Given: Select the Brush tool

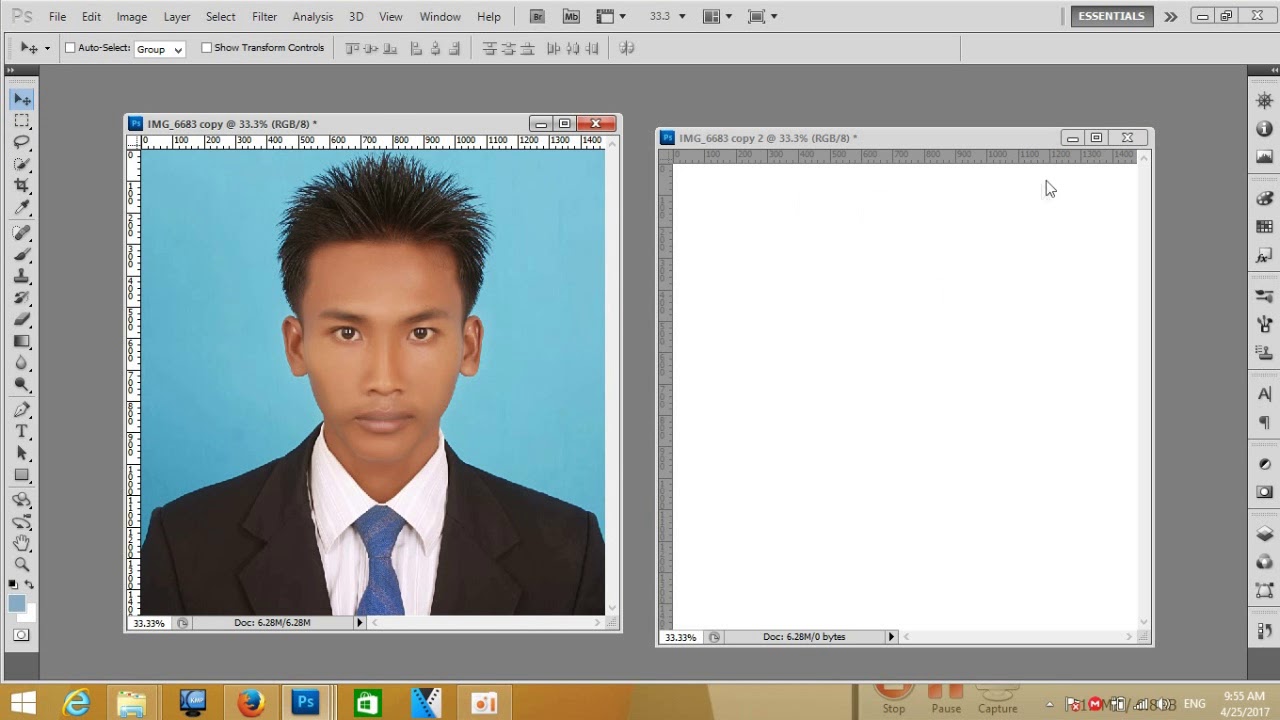Looking at the screenshot, I should click(22, 255).
